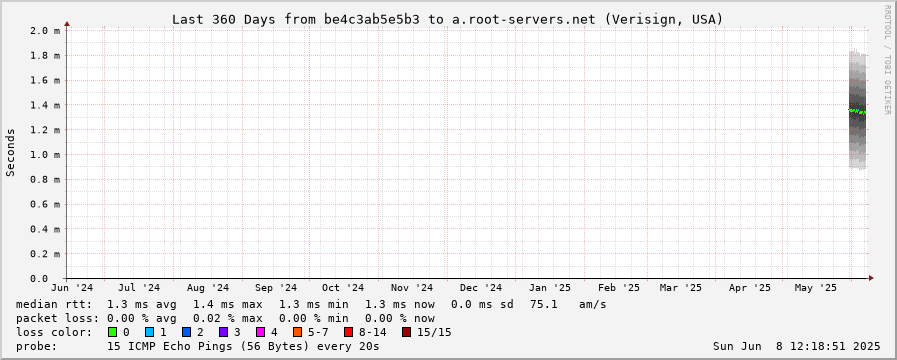
Task: Click the graph title text
Action: [x=447, y=19]
